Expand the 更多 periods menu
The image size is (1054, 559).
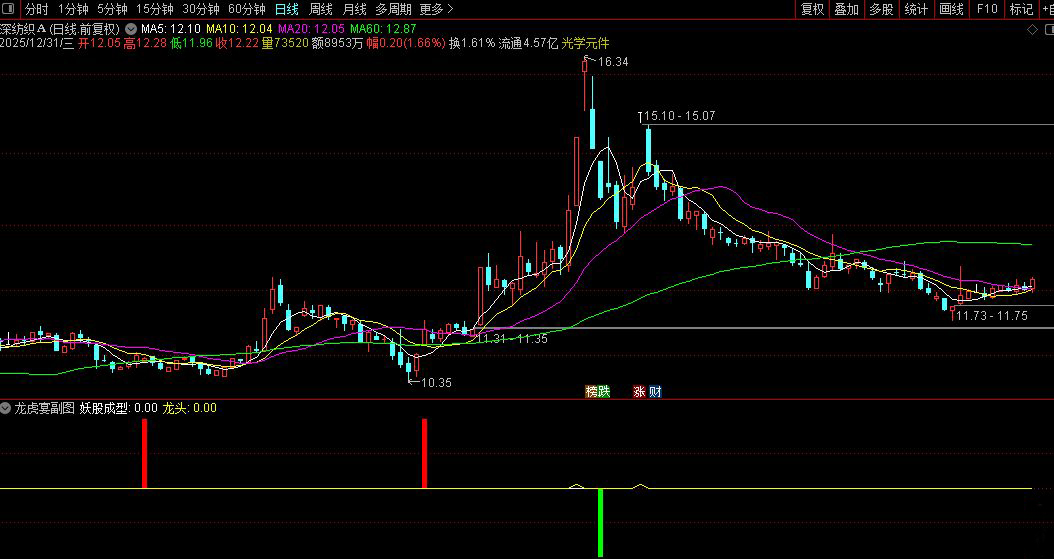pyautogui.click(x=436, y=9)
